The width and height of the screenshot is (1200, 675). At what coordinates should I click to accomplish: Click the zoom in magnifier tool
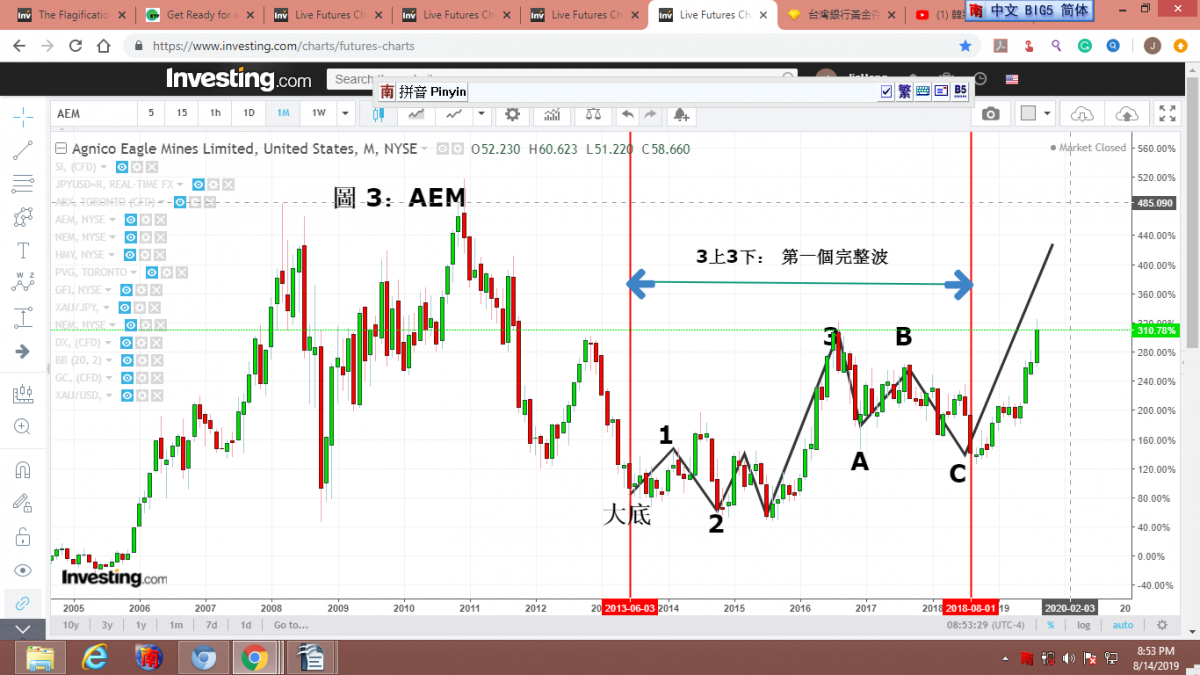[22, 427]
